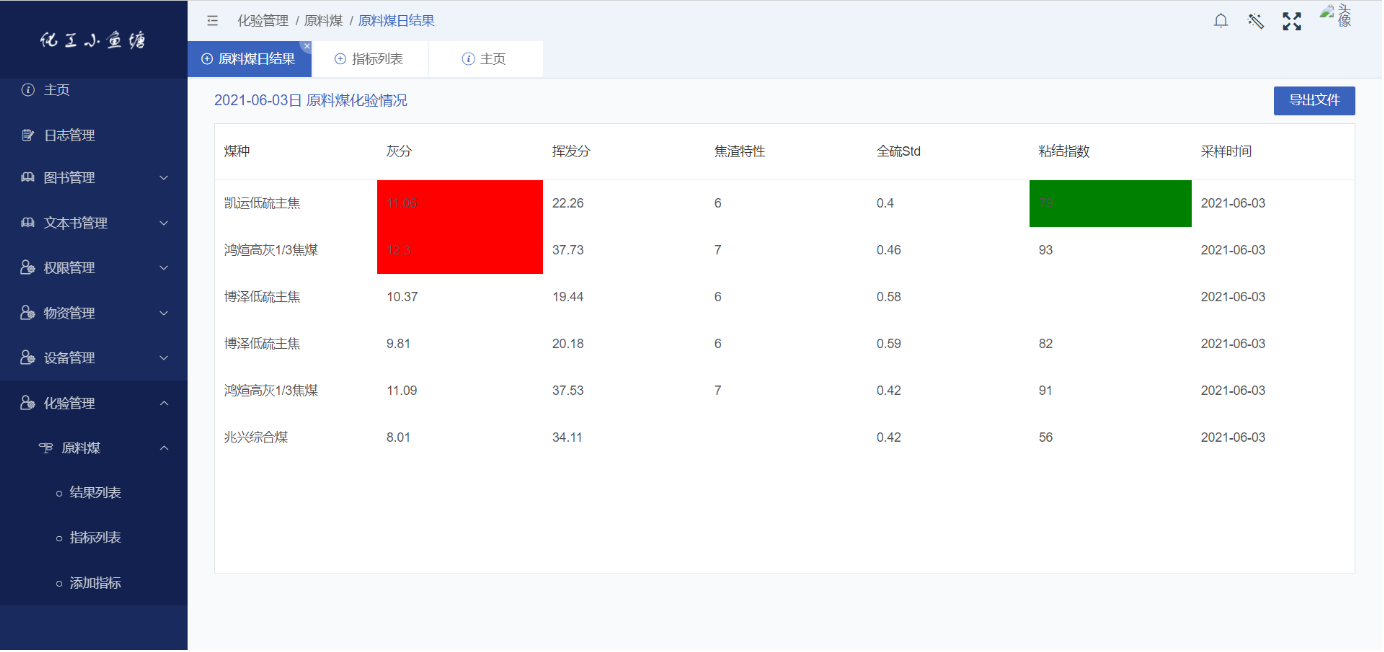The width and height of the screenshot is (1384, 652).
Task: Expand the 物资管理 menu
Action: pyautogui.click(x=93, y=313)
